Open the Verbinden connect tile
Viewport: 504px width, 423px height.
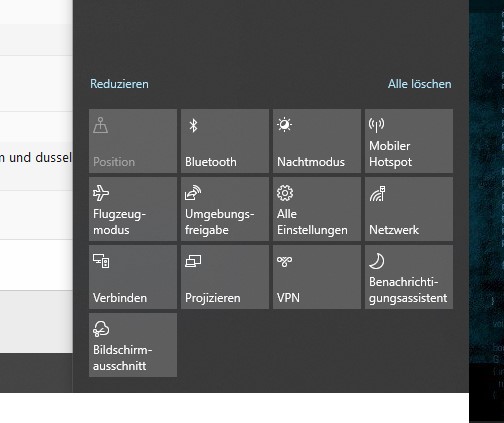pos(133,277)
